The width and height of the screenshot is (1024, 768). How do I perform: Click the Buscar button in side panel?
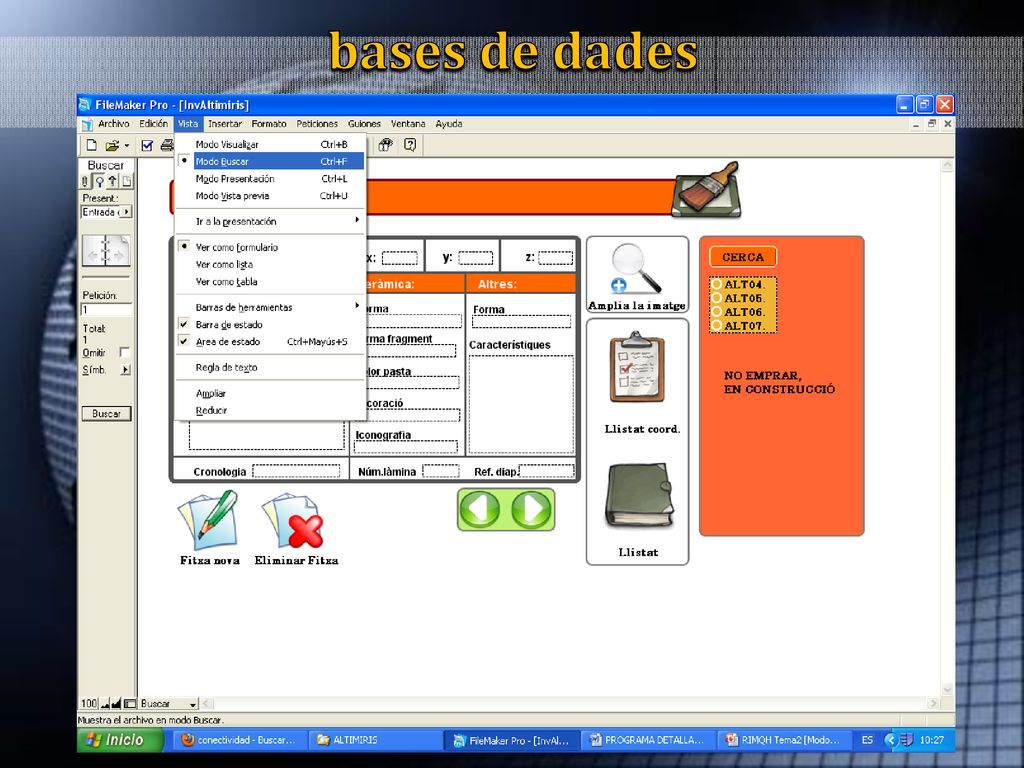click(x=106, y=413)
